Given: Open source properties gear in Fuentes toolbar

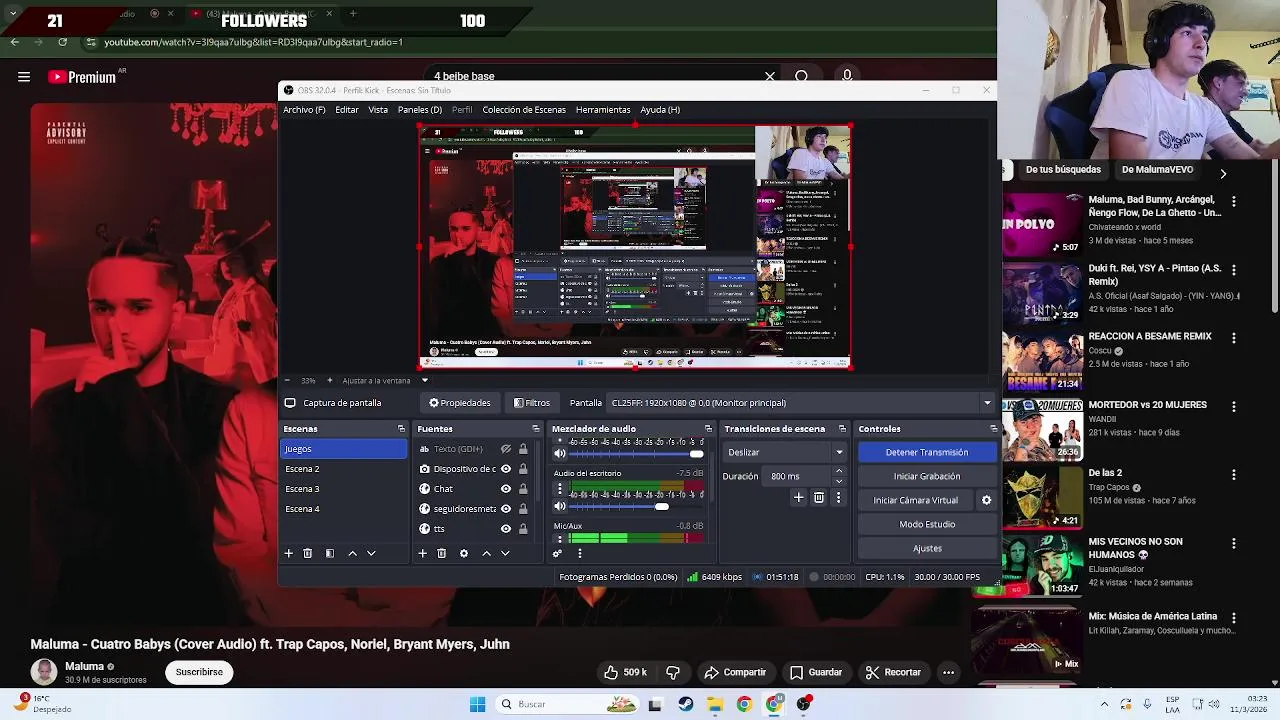Looking at the screenshot, I should pyautogui.click(x=464, y=553).
